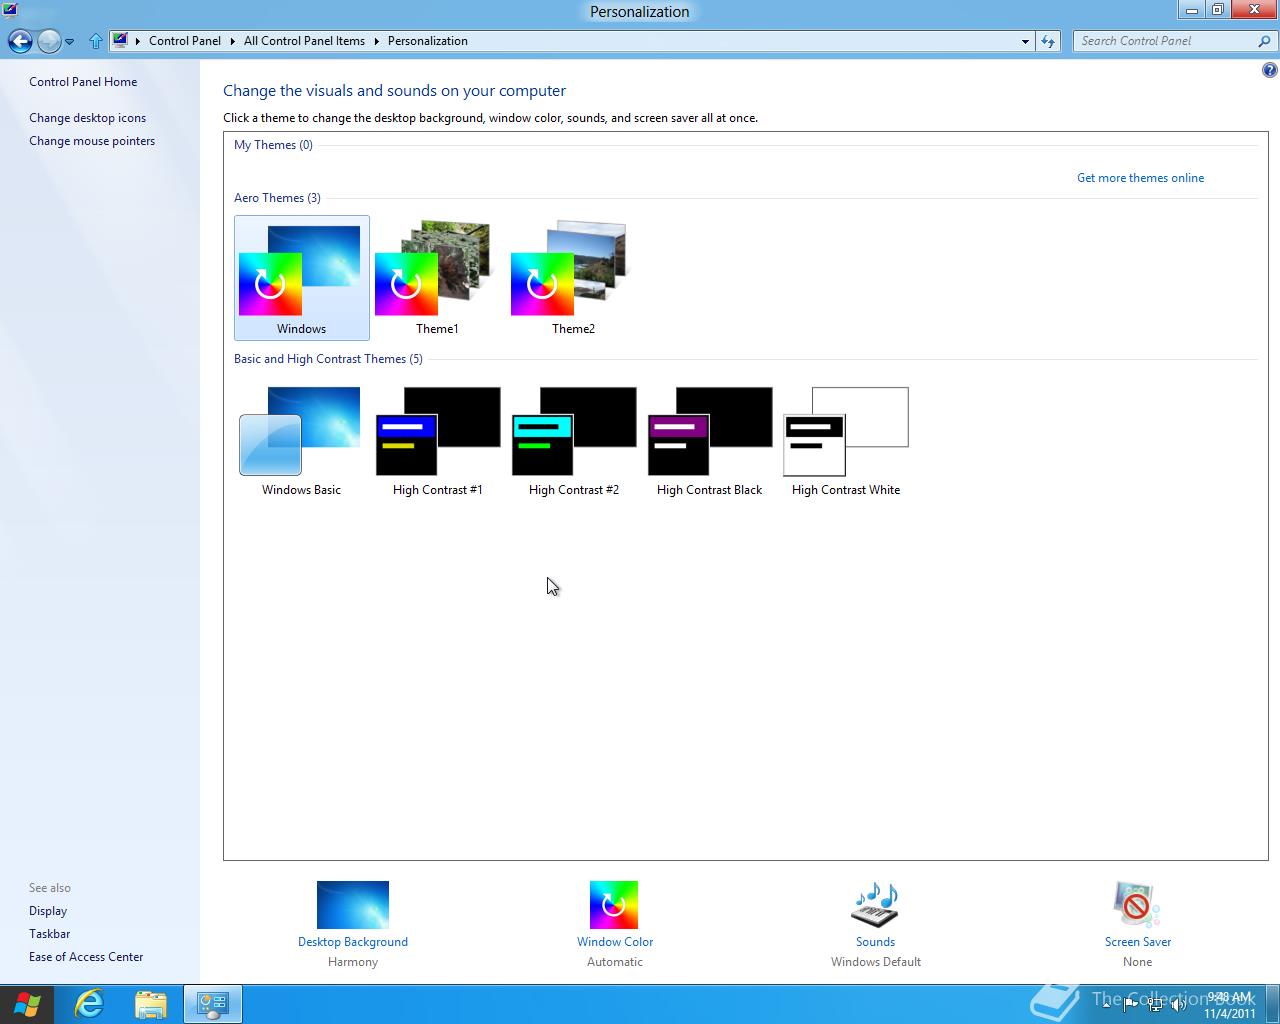Click the Sounds link
Screen dimensions: 1280x1024
tap(875, 942)
